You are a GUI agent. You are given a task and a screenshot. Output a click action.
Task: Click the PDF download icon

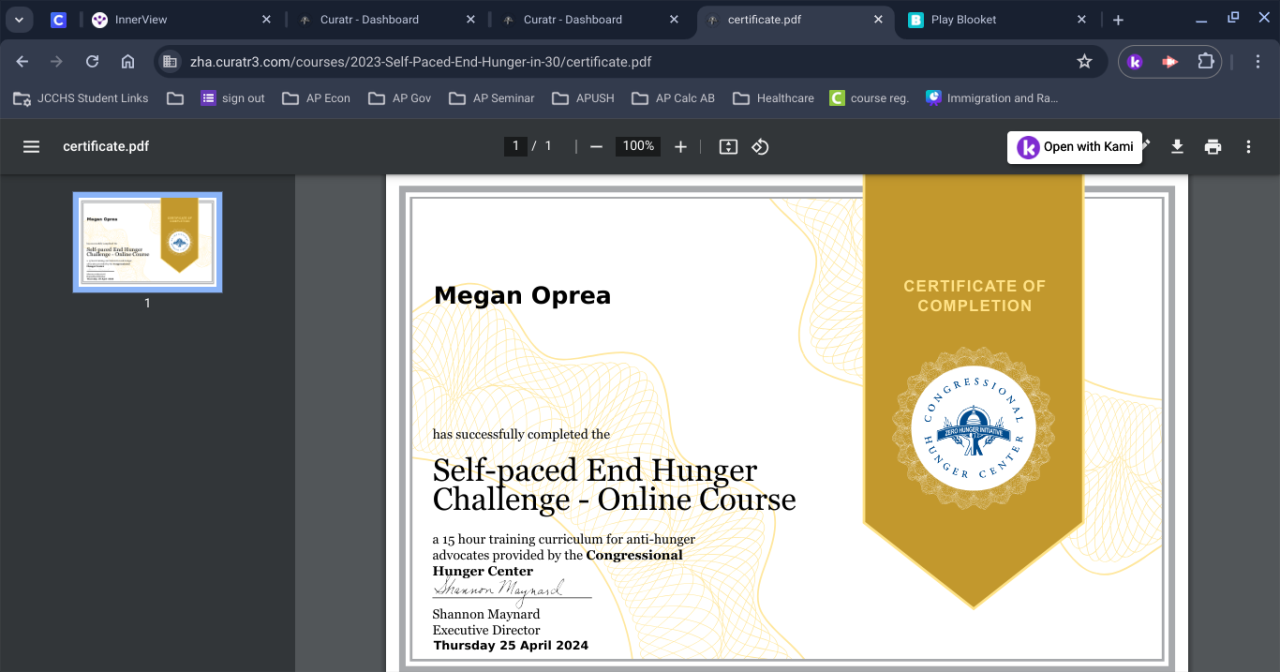[x=1177, y=147]
